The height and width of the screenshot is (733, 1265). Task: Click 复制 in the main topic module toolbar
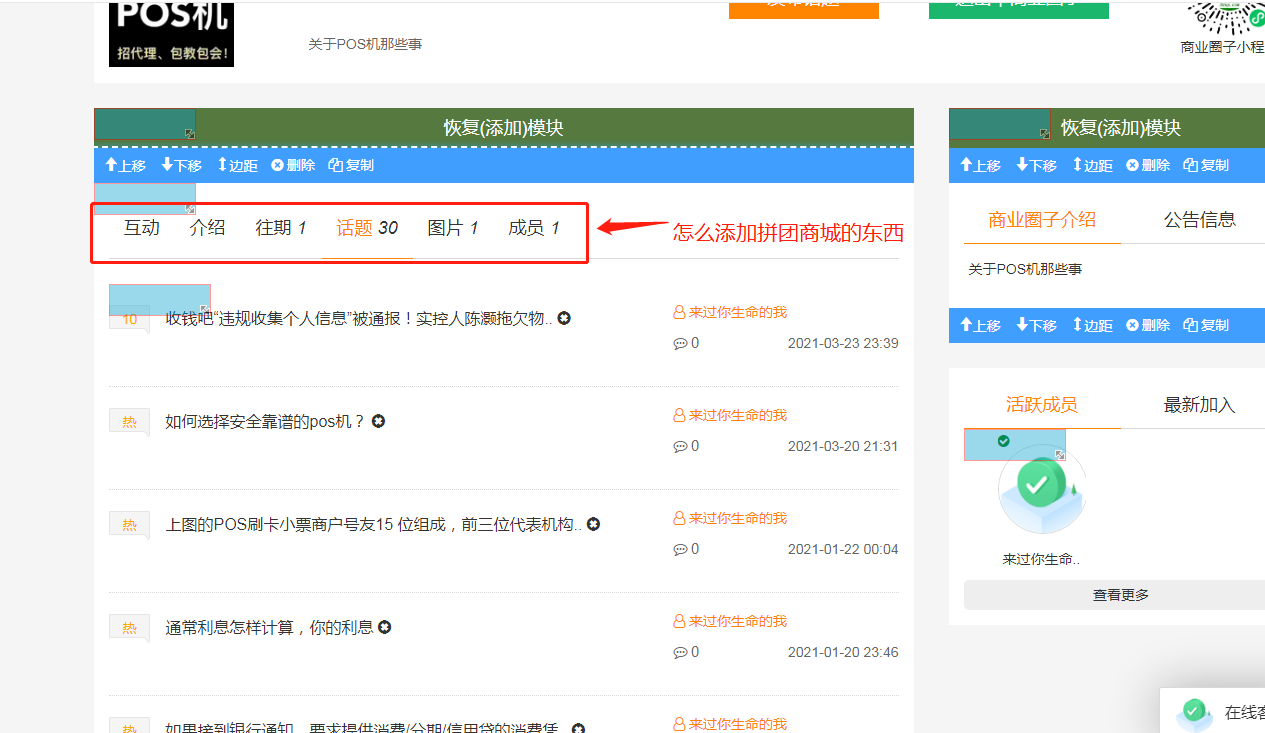(351, 165)
